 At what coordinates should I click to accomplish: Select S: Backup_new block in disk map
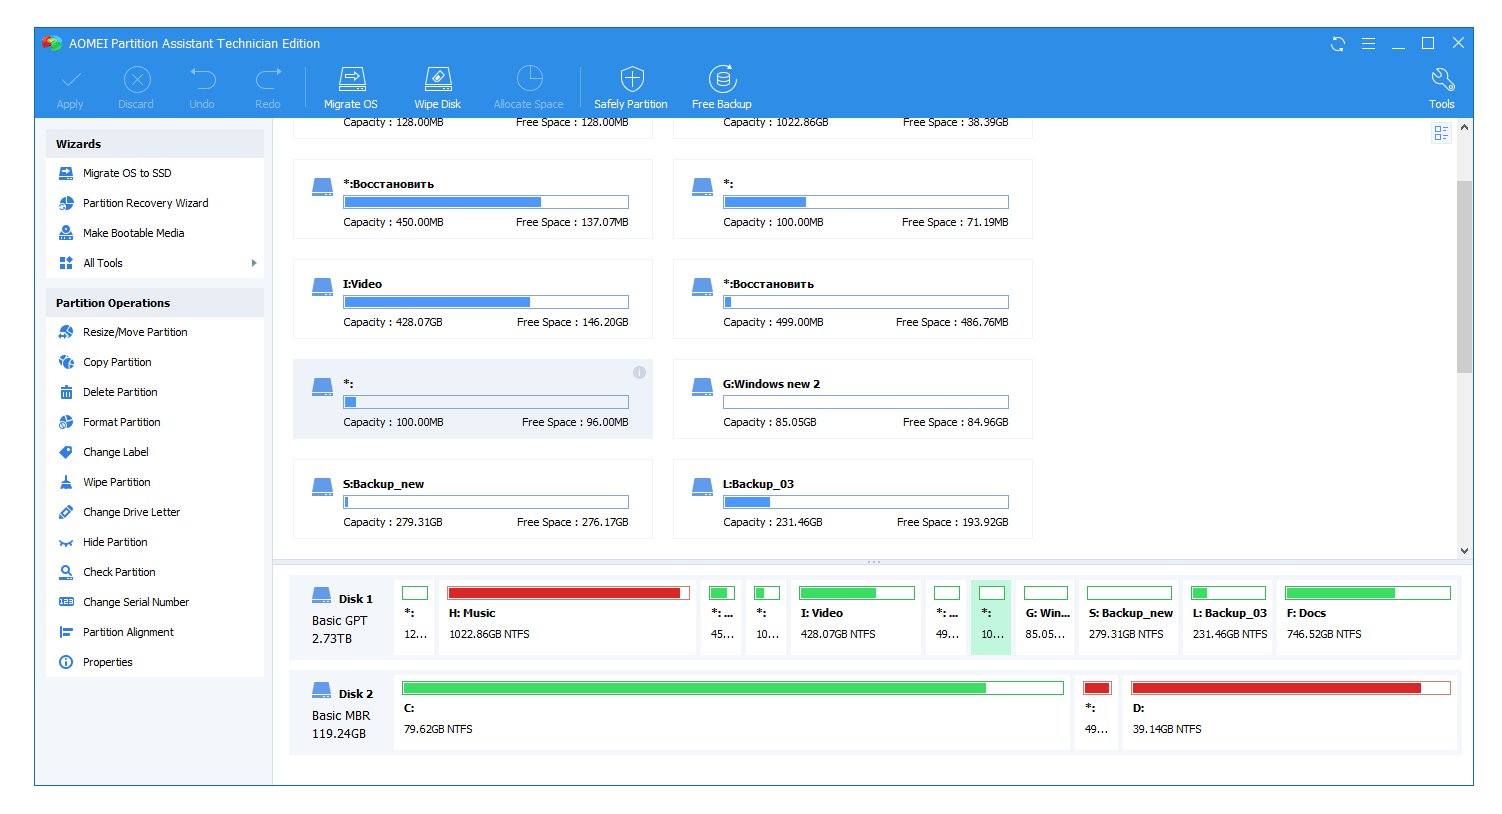1129,617
